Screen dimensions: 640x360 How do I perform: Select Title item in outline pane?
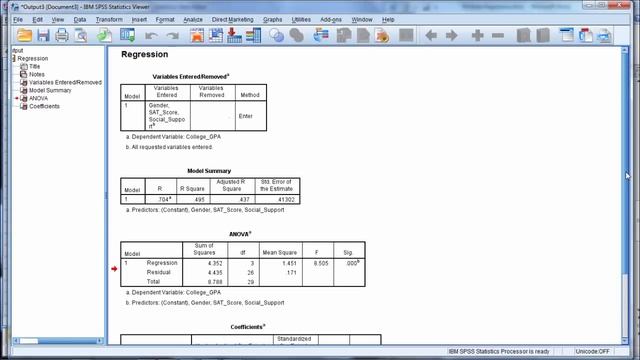click(35, 66)
